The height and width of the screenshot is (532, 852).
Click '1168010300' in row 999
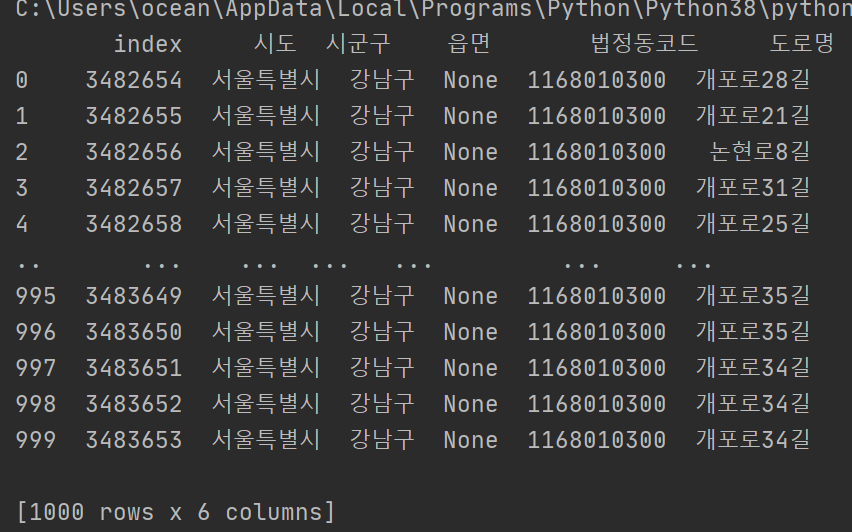tap(597, 440)
